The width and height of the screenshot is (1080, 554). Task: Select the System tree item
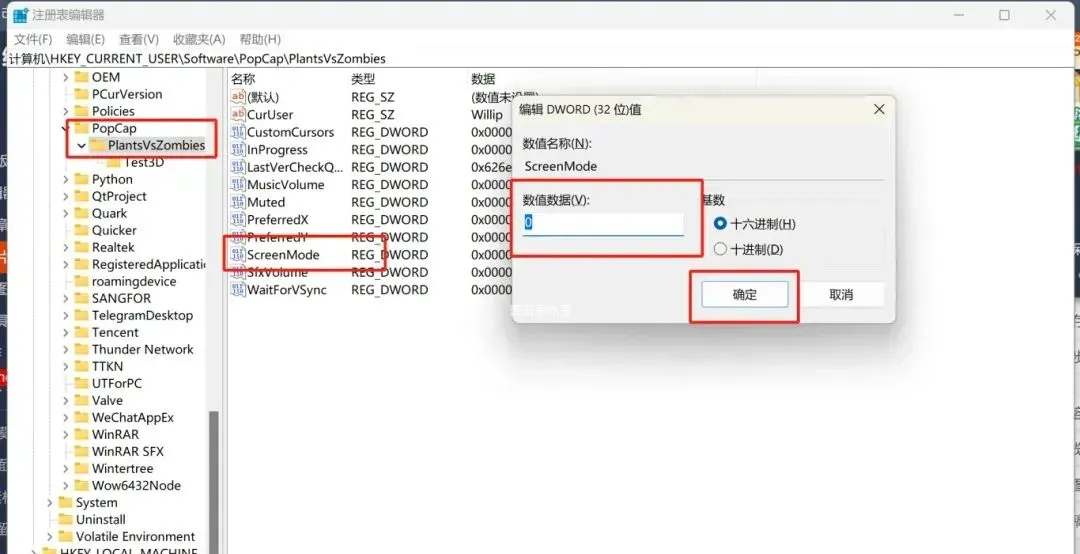point(96,502)
